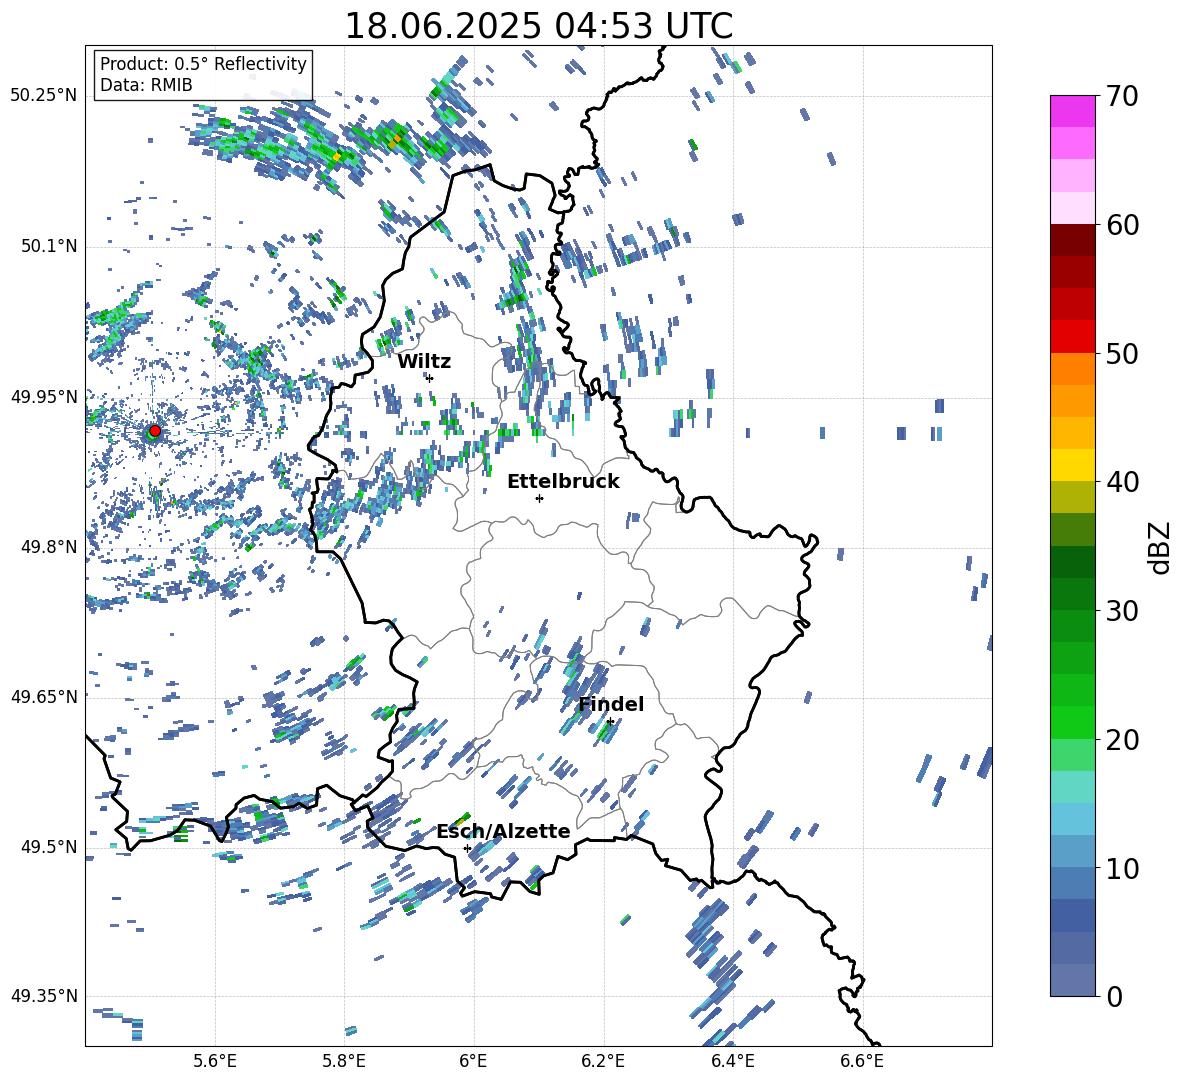Click the 5.6°E longitude label
Image resolution: width=1184 pixels, height=1081 pixels.
coord(215,1061)
